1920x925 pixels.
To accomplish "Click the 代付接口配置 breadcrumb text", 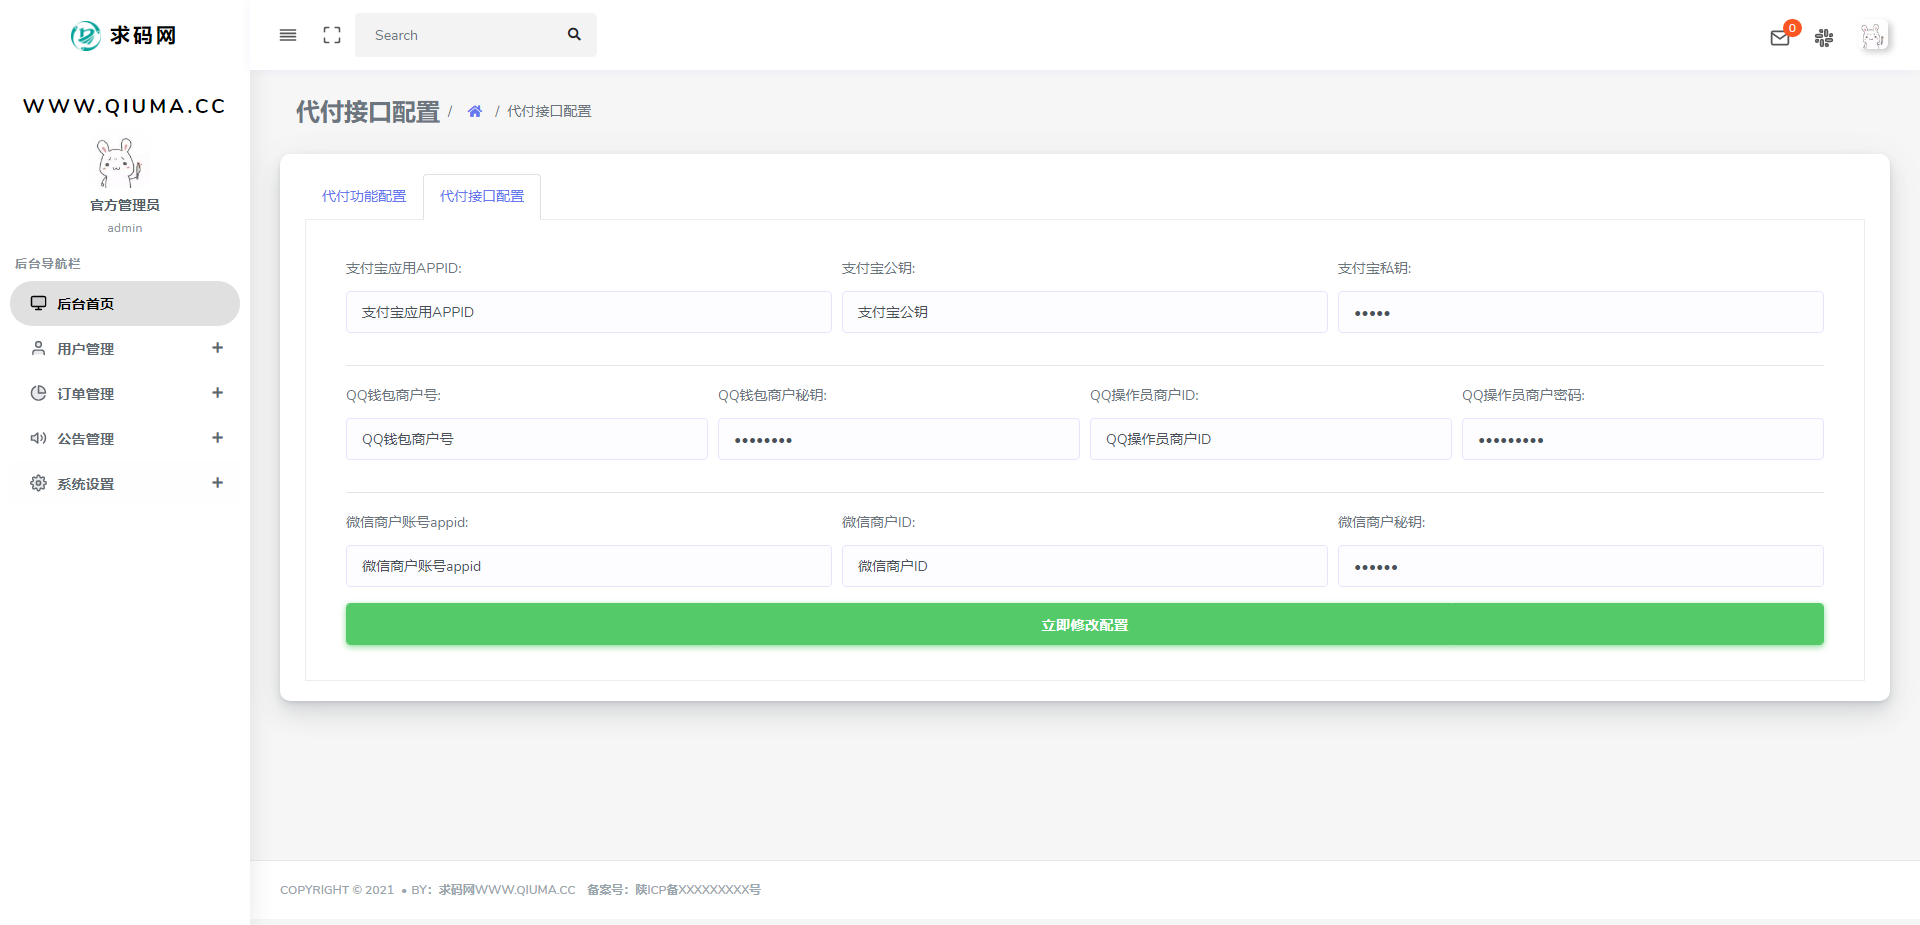I will (x=549, y=111).
